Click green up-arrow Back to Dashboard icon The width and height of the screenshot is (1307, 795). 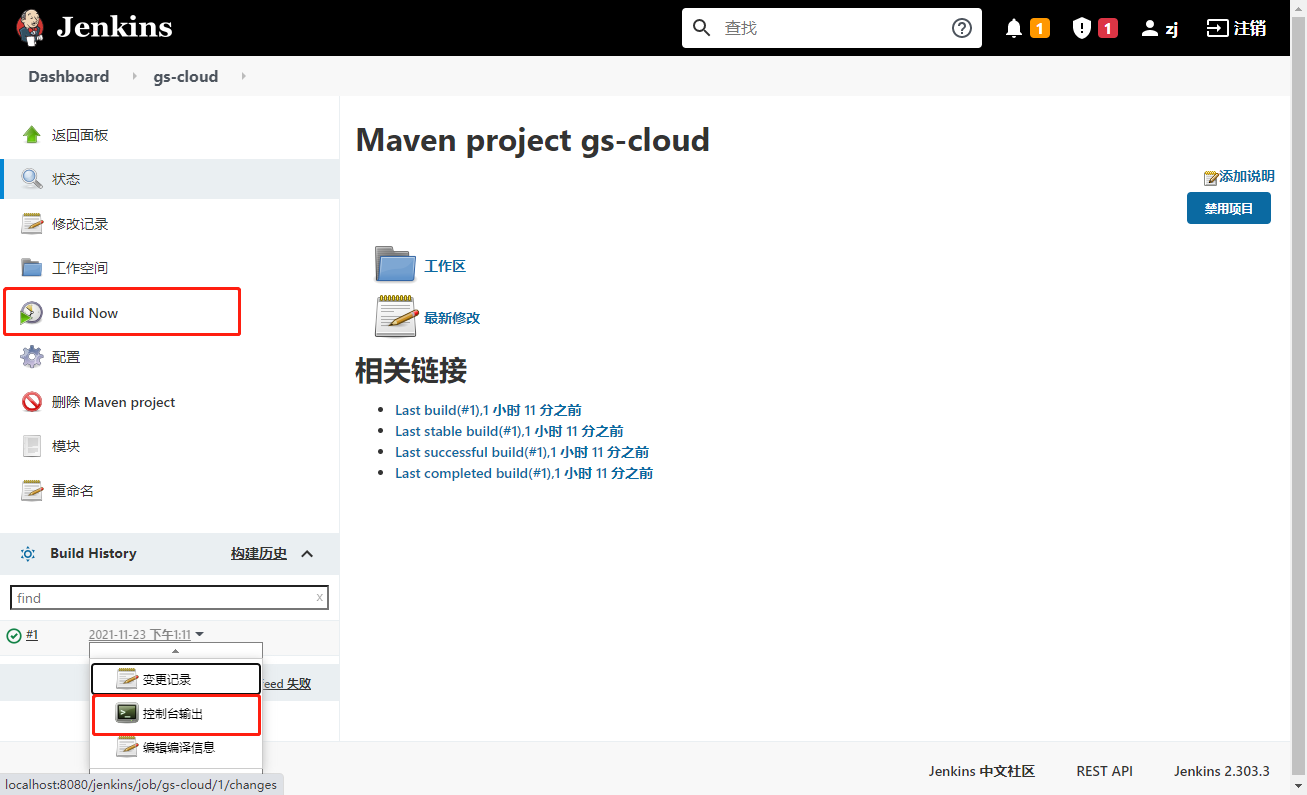point(32,135)
